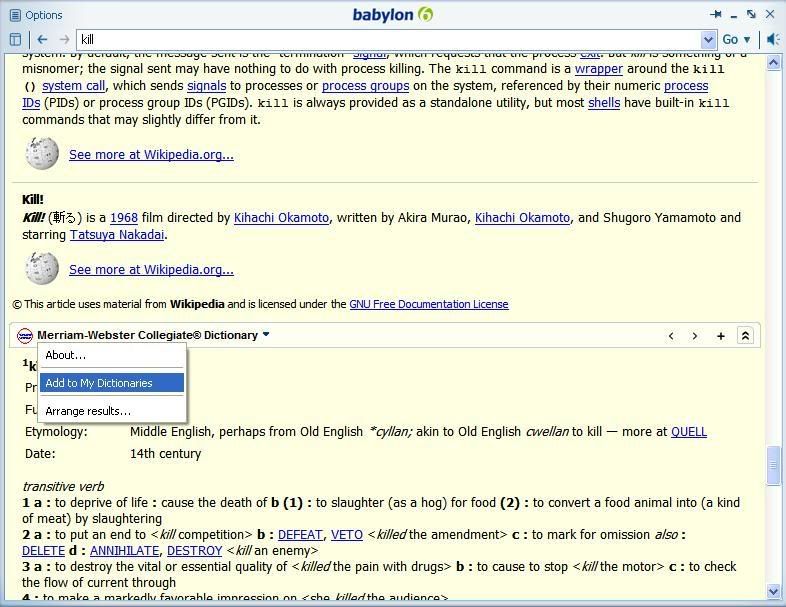Toggle the sidebar panel icon
The height and width of the screenshot is (607, 786).
pos(16,39)
